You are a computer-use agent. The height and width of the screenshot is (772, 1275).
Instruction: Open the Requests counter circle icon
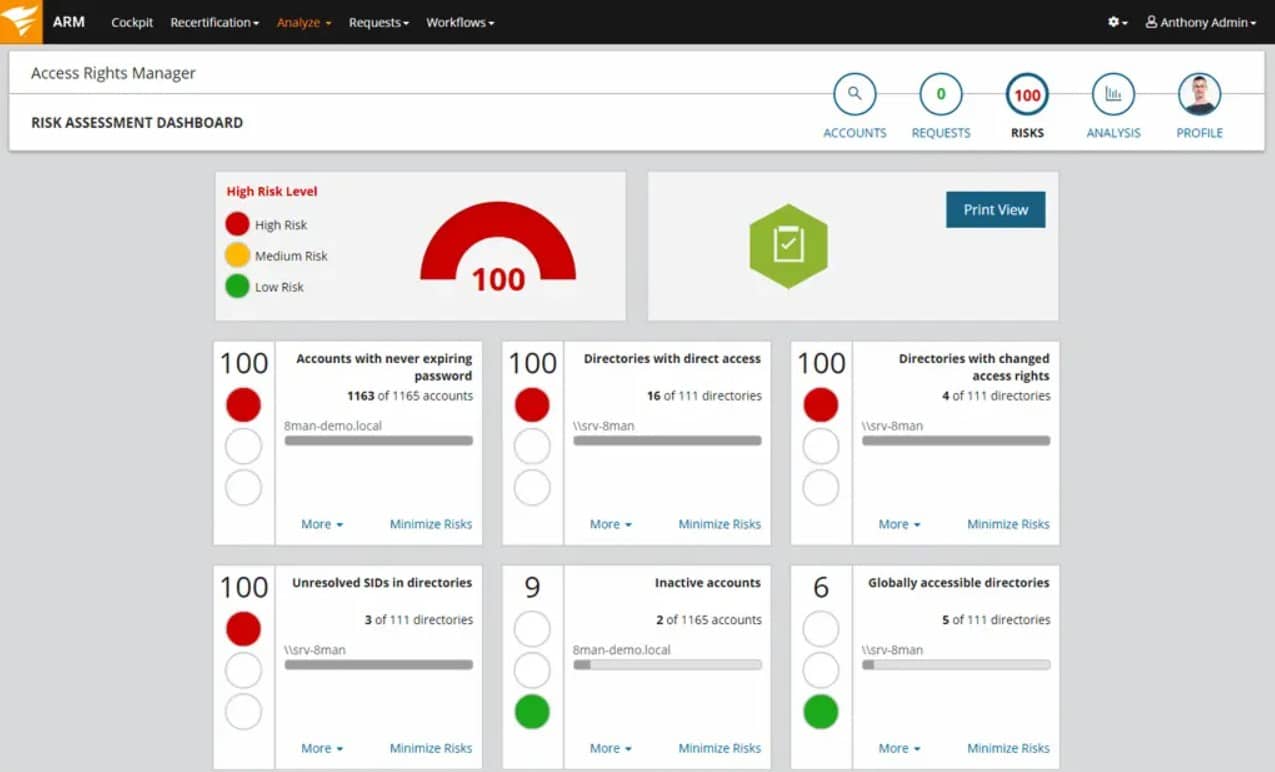[x=940, y=95]
